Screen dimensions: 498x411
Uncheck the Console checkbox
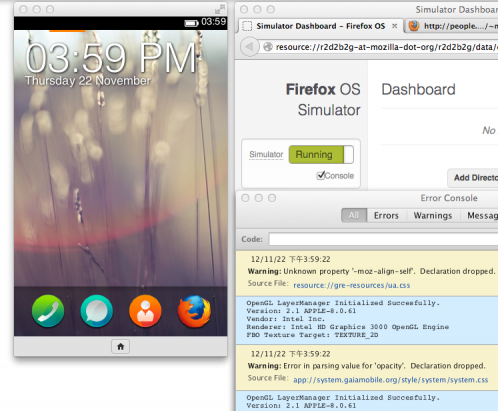[x=321, y=175]
